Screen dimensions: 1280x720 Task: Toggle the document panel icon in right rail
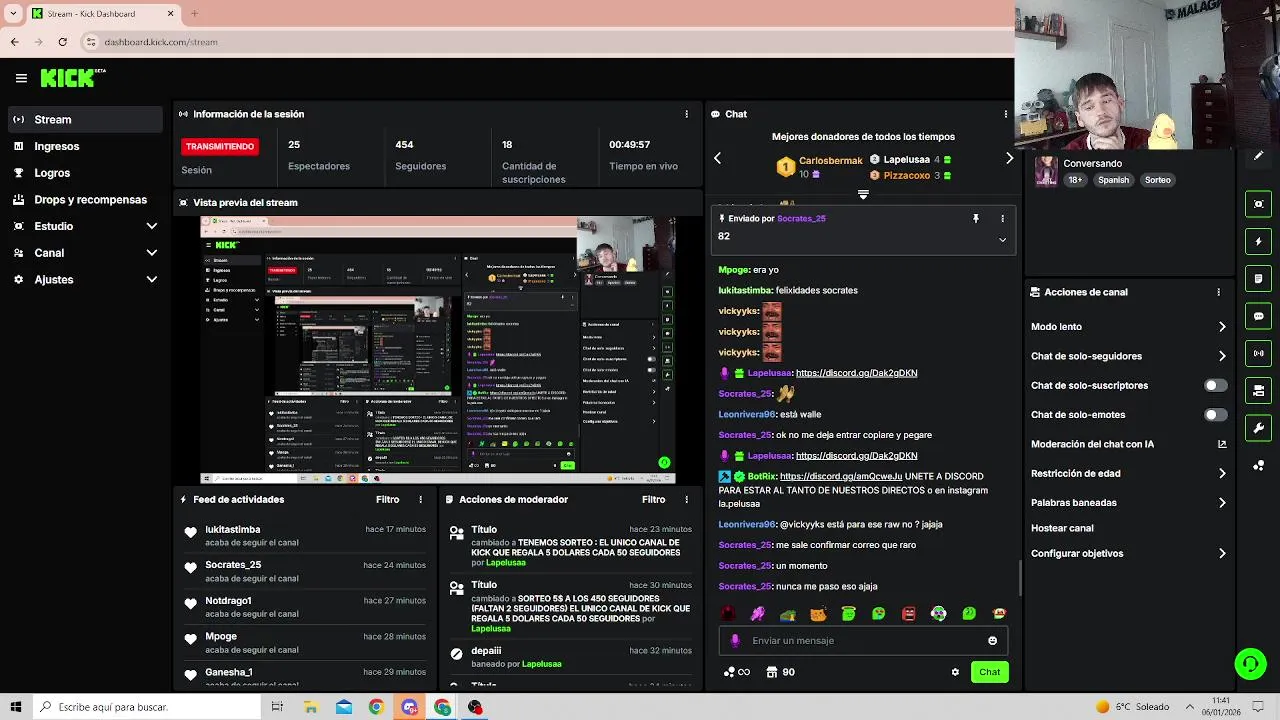pos(1258,278)
